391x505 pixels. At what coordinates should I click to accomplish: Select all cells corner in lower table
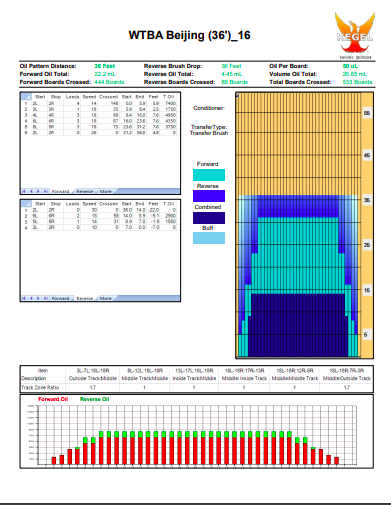[26, 203]
